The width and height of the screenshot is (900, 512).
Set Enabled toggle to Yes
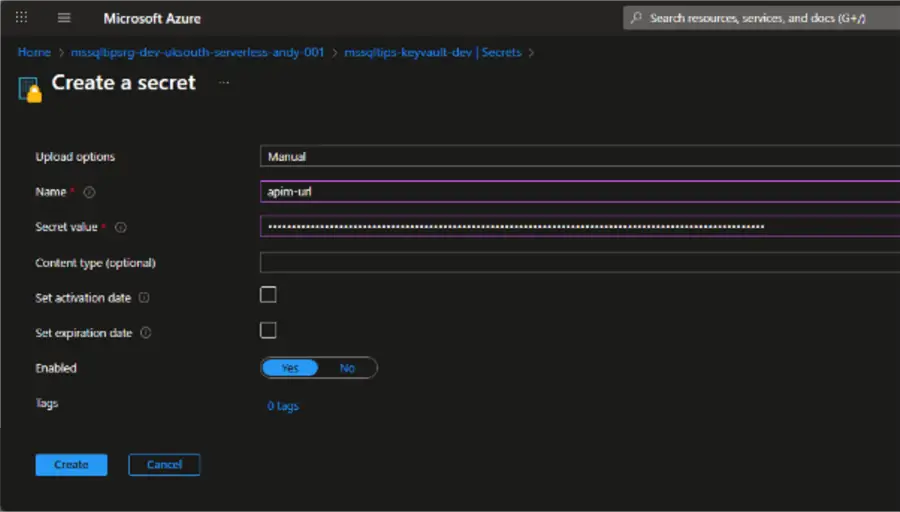[x=290, y=368]
